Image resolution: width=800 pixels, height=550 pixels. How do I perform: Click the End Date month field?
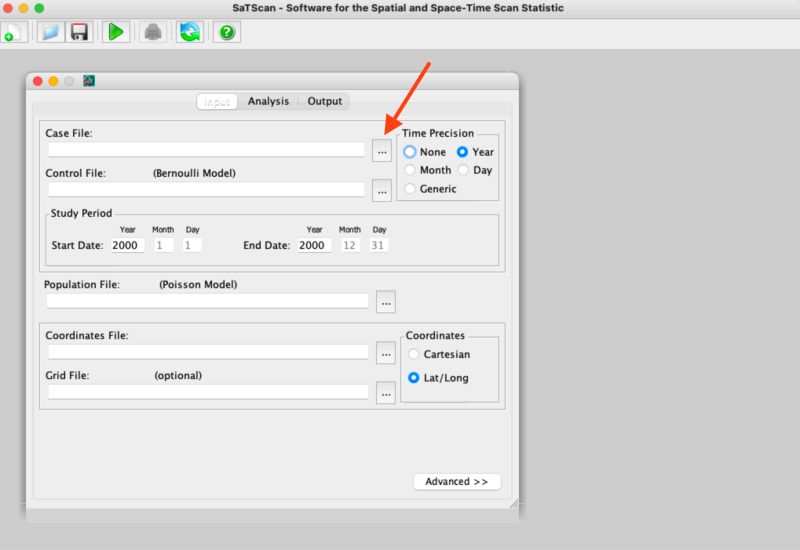(350, 245)
